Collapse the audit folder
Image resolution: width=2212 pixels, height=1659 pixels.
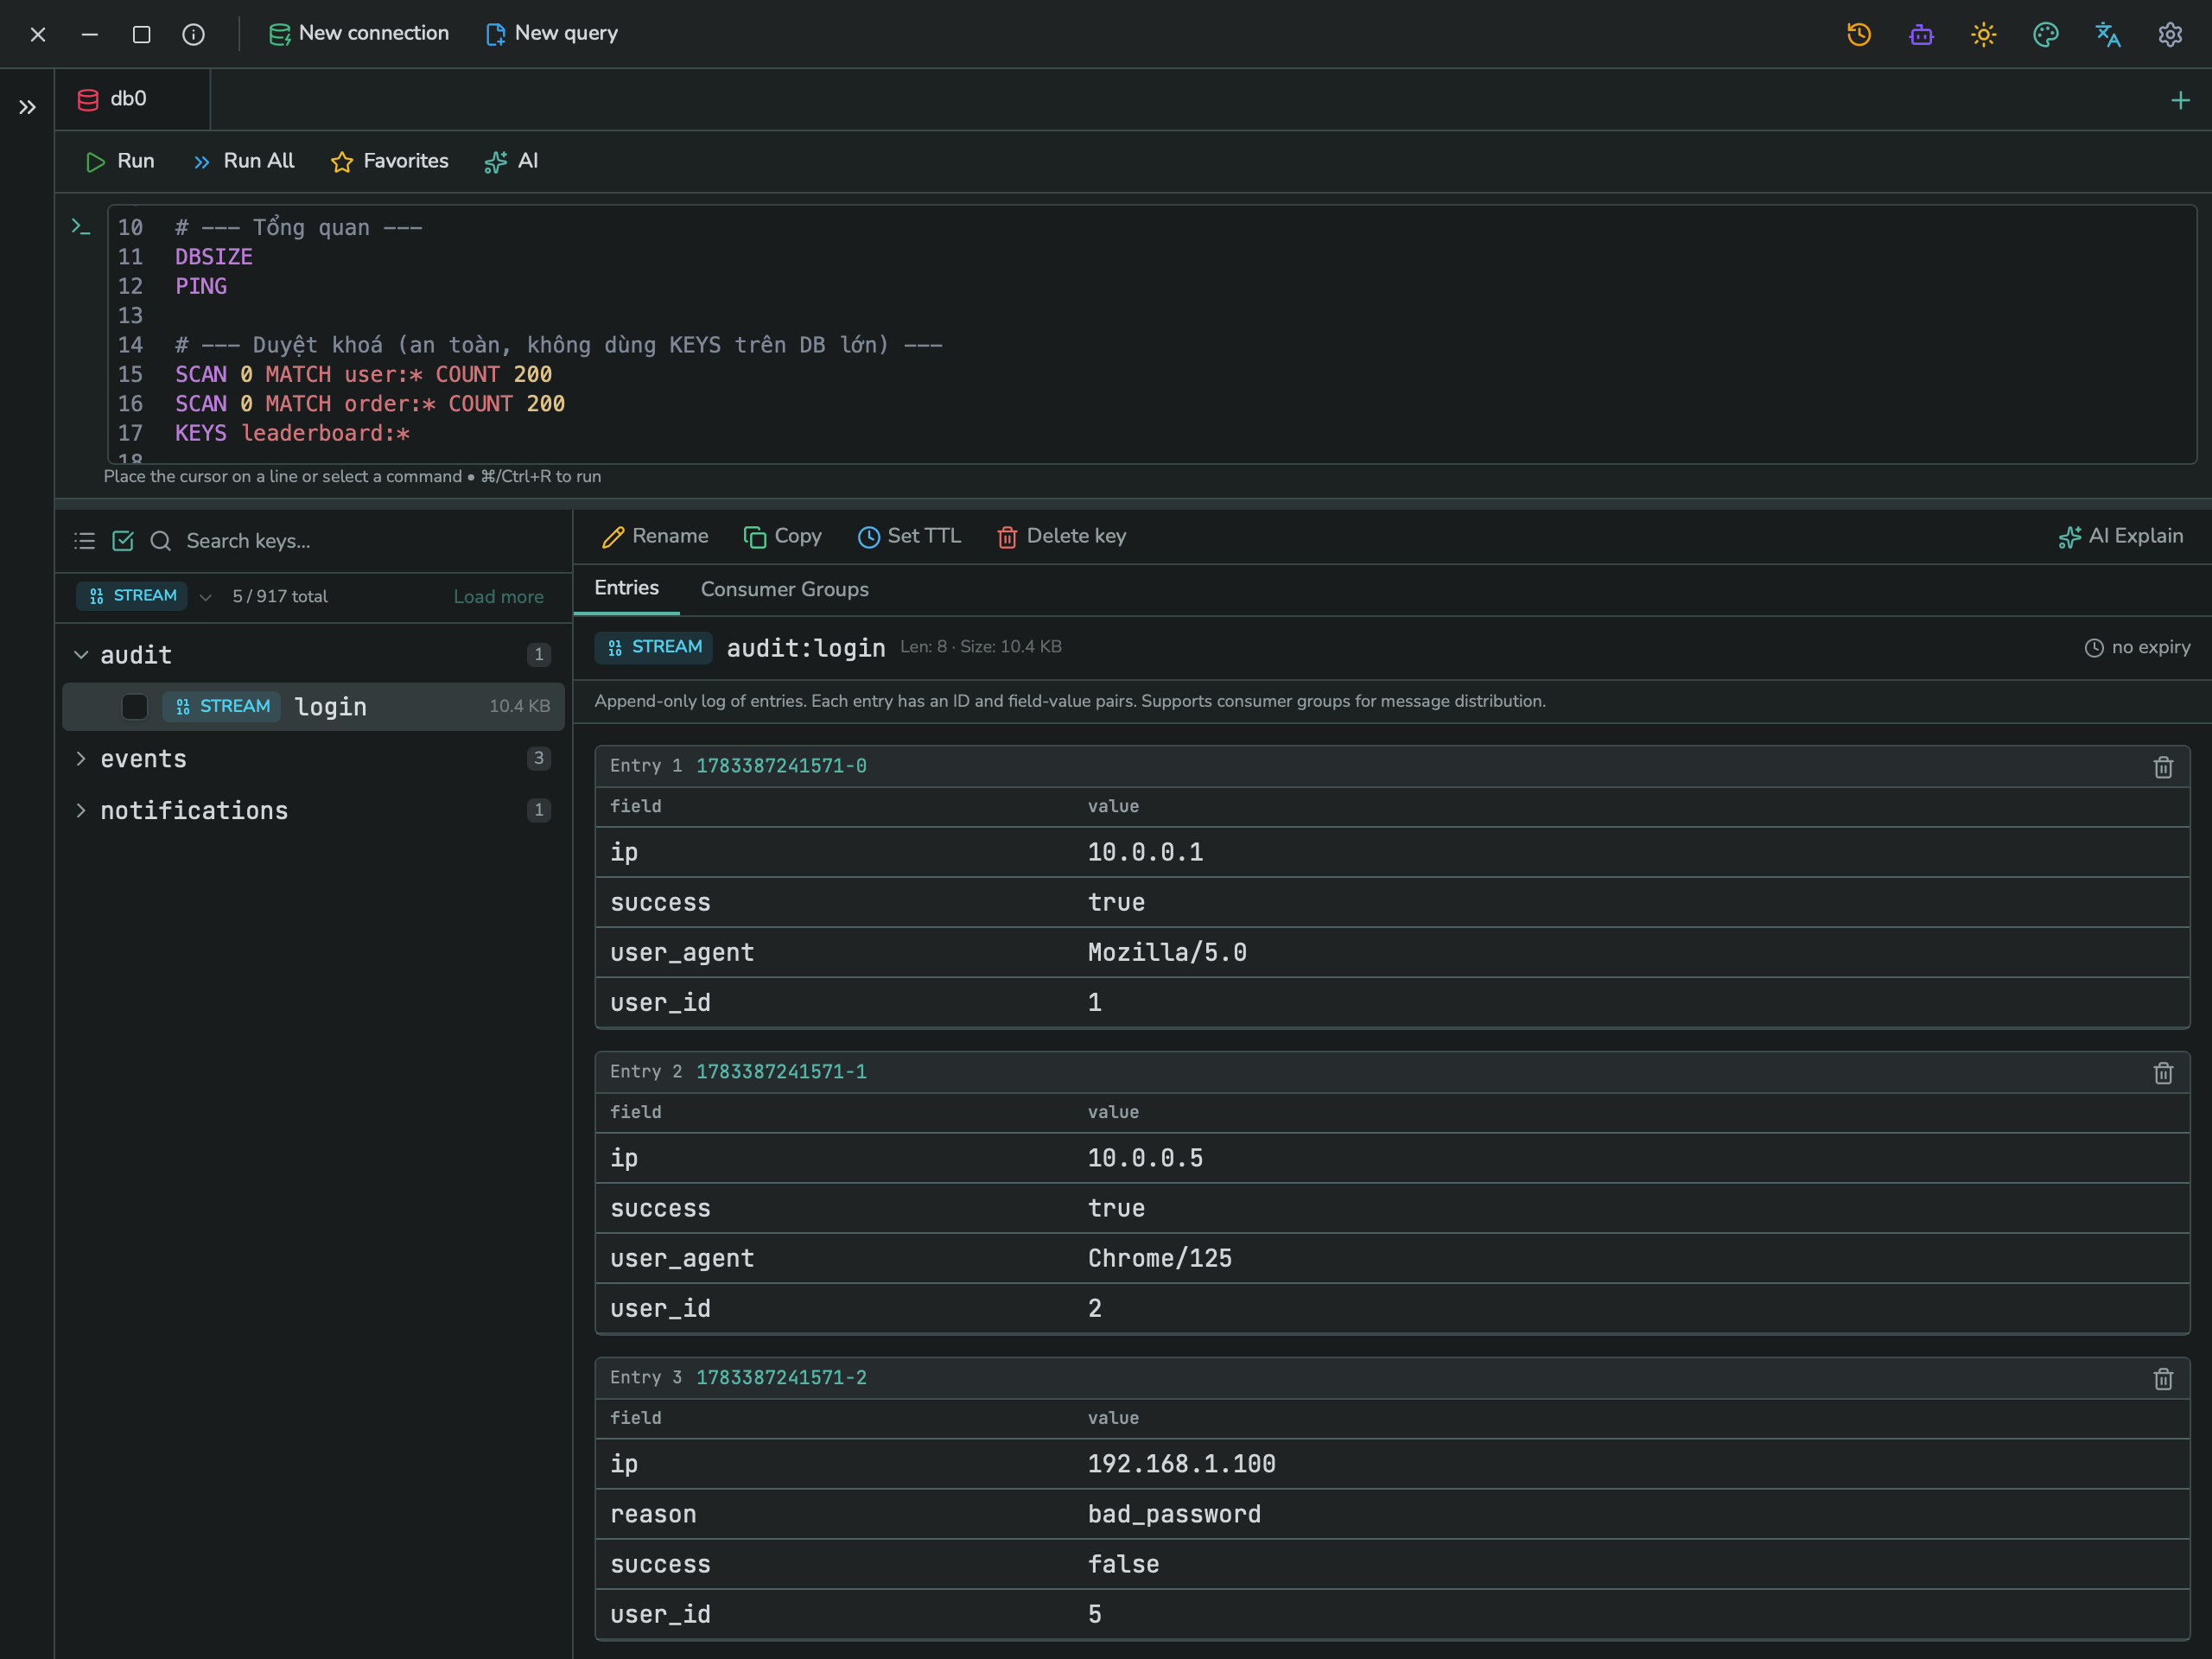[81, 655]
